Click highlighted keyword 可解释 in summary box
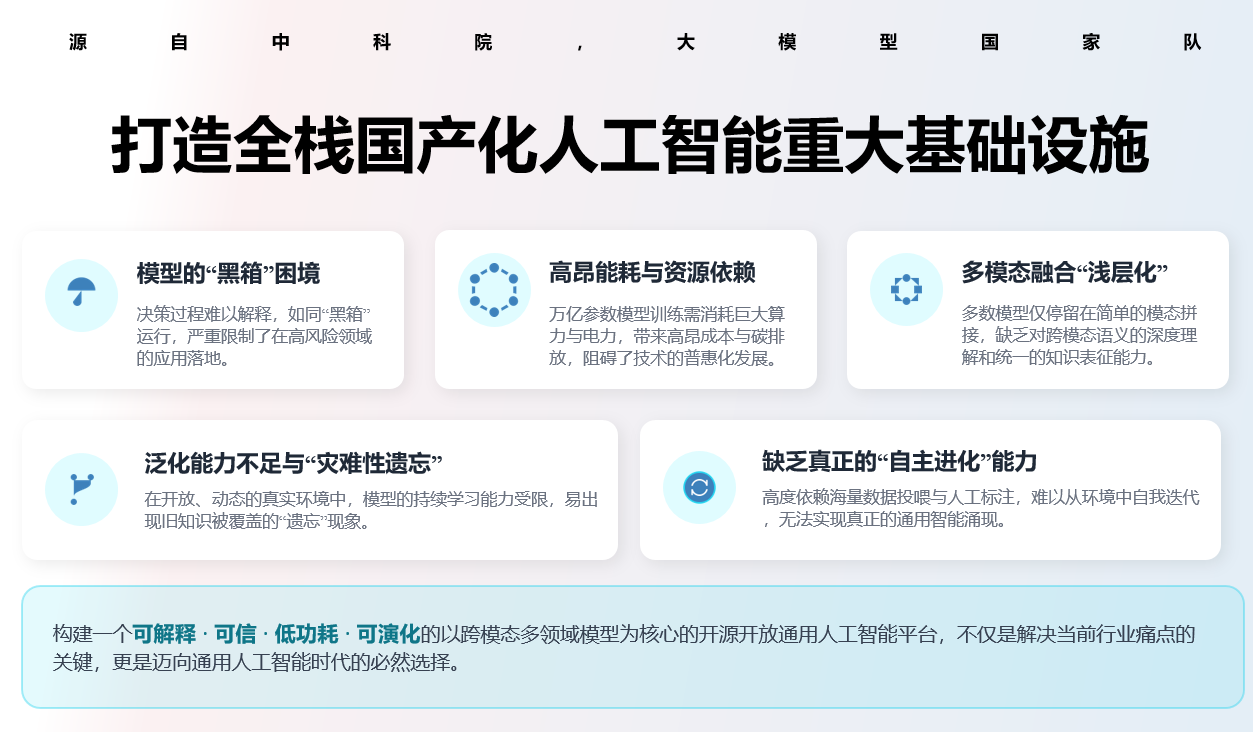The height and width of the screenshot is (732, 1253). coord(164,634)
